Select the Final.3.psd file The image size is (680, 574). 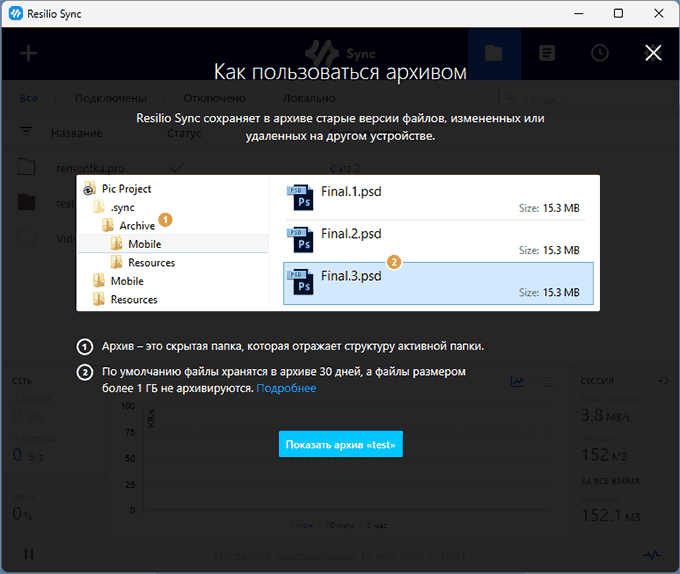(x=438, y=283)
